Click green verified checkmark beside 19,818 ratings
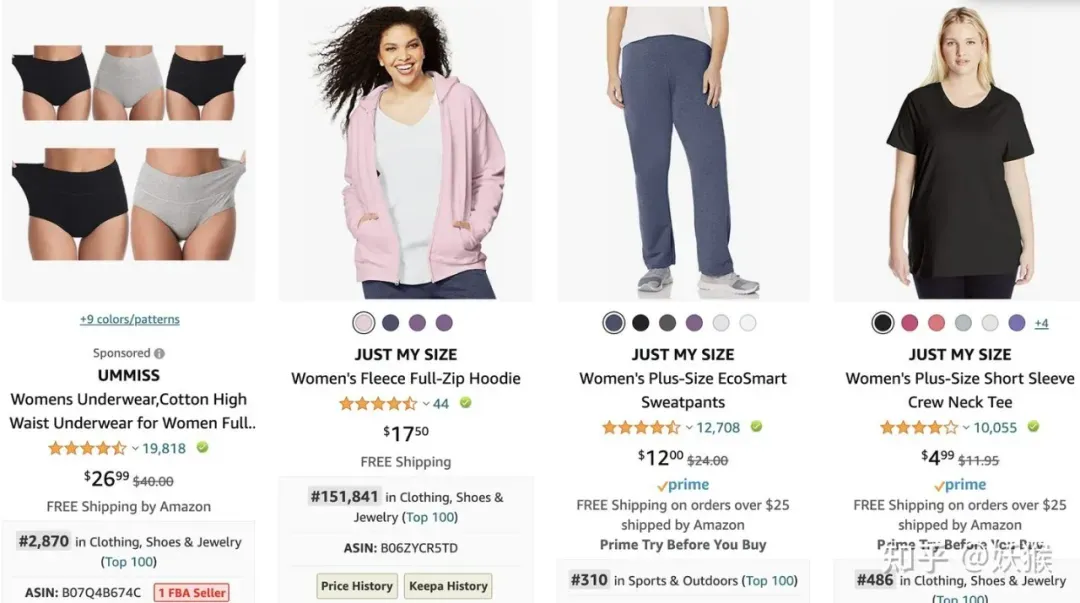The image size is (1080, 603). coord(202,447)
